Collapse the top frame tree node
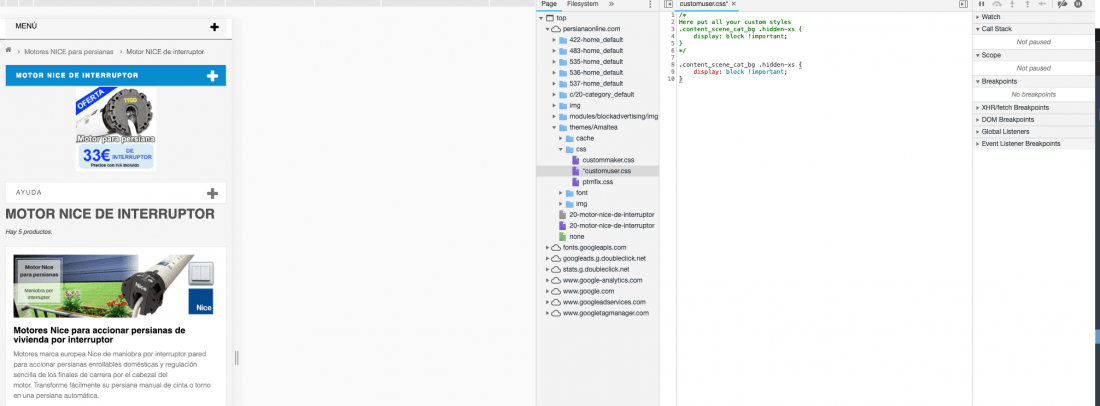Image resolution: width=1100 pixels, height=406 pixels. (x=541, y=18)
